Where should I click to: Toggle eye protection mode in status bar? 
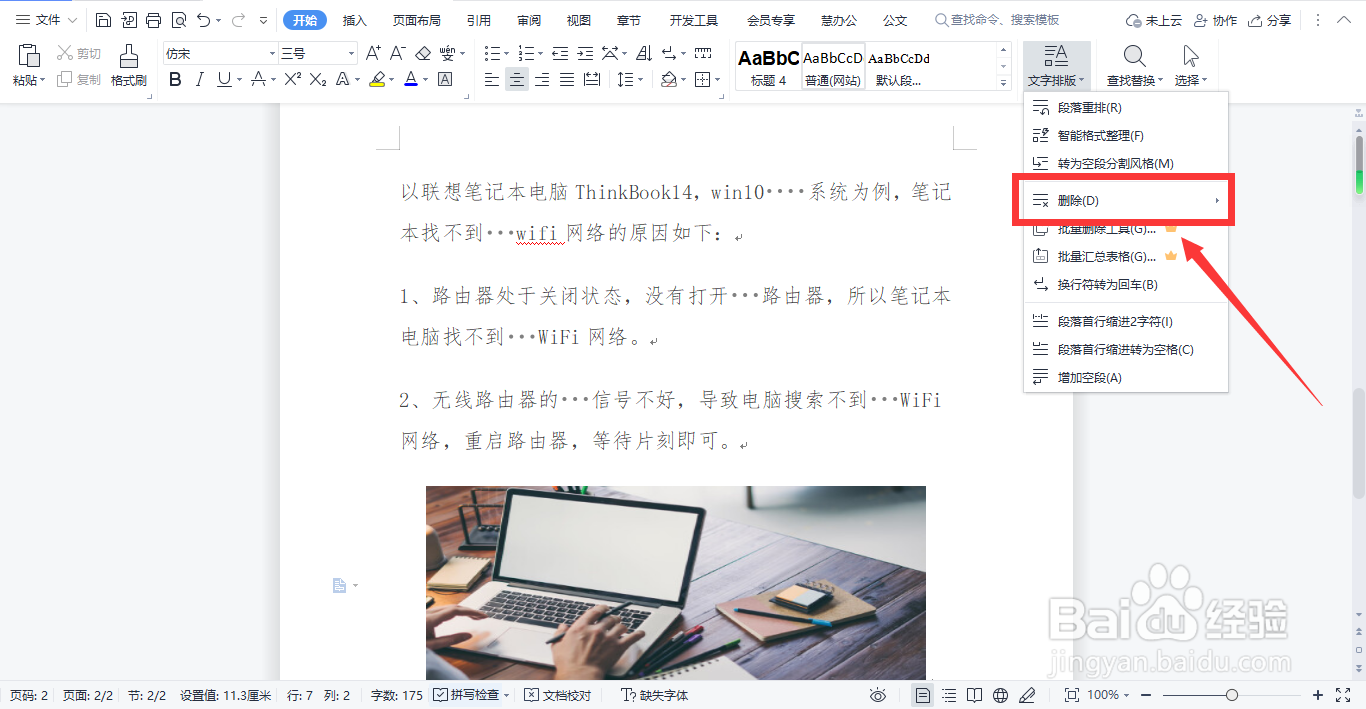point(878,695)
